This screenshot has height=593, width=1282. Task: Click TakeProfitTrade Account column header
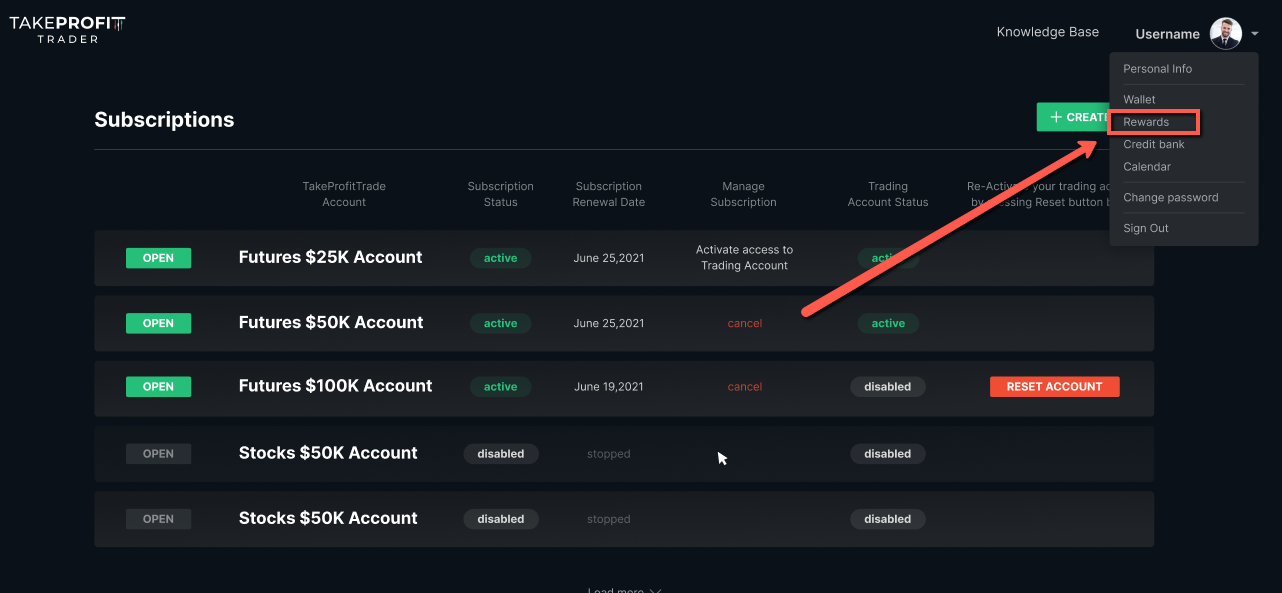[344, 194]
